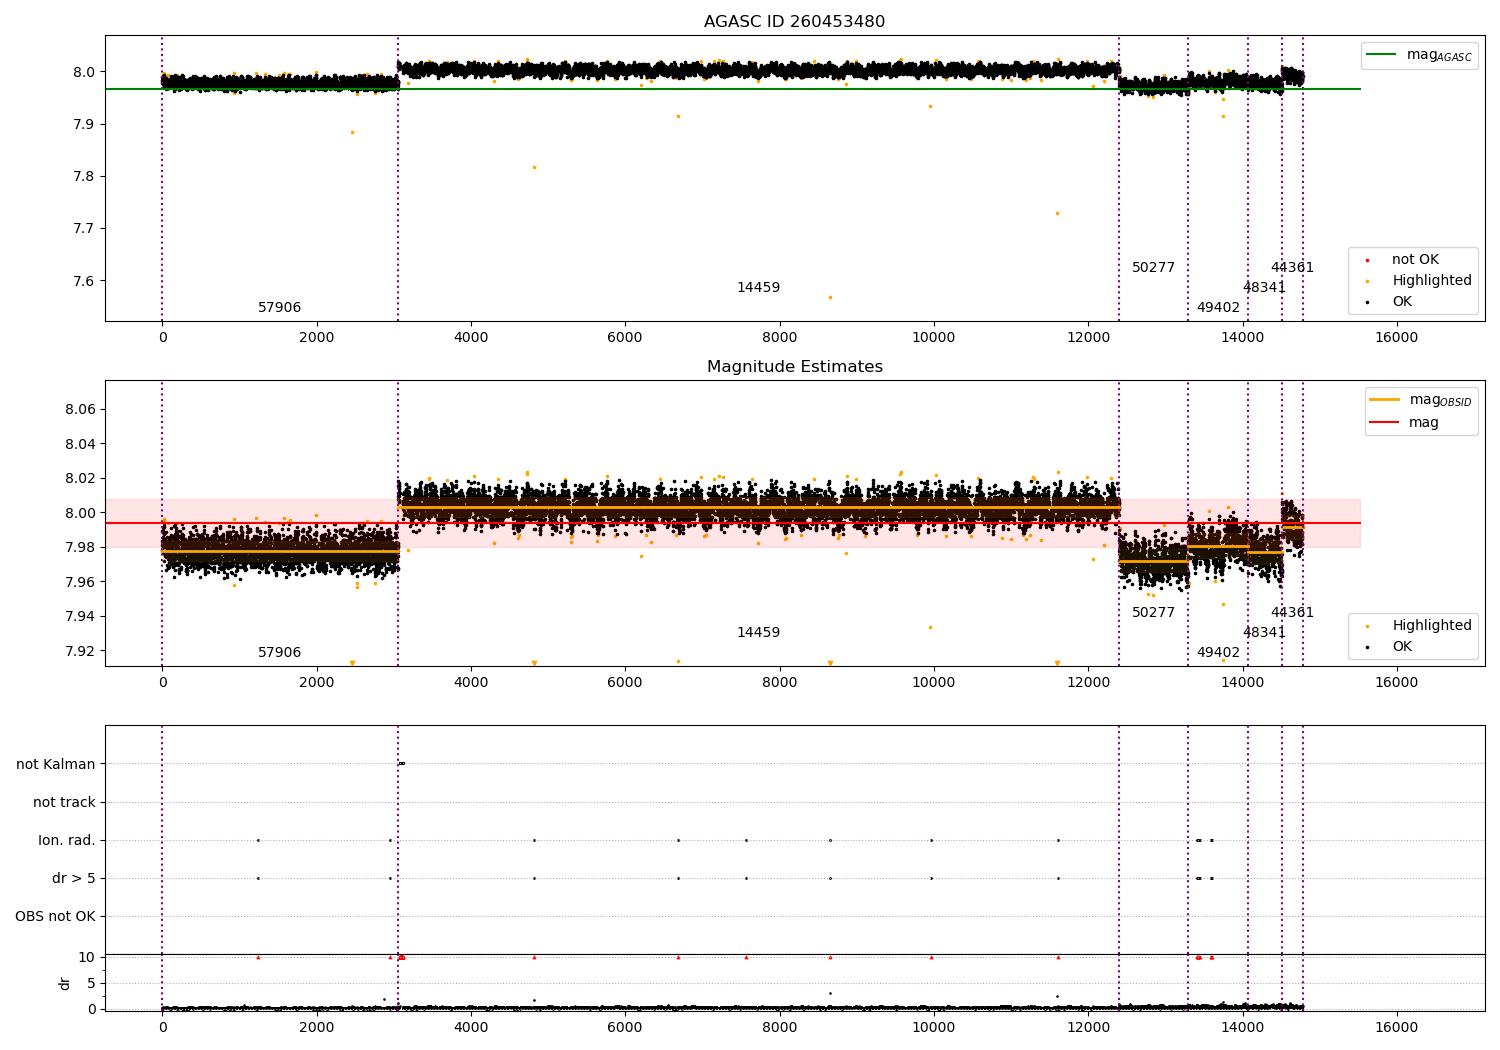Click x-axis tick '16000' under the bottom panel
1500x1050 pixels.
1396,1028
